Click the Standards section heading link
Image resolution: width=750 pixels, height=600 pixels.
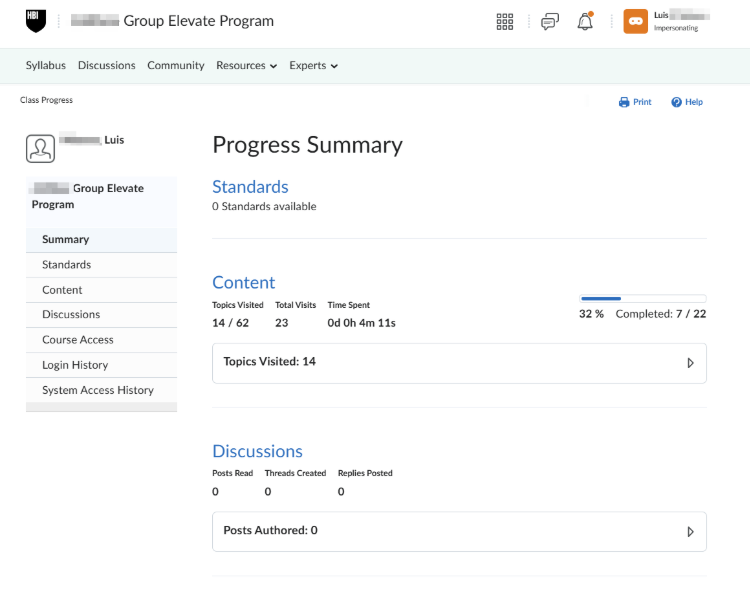coord(250,187)
